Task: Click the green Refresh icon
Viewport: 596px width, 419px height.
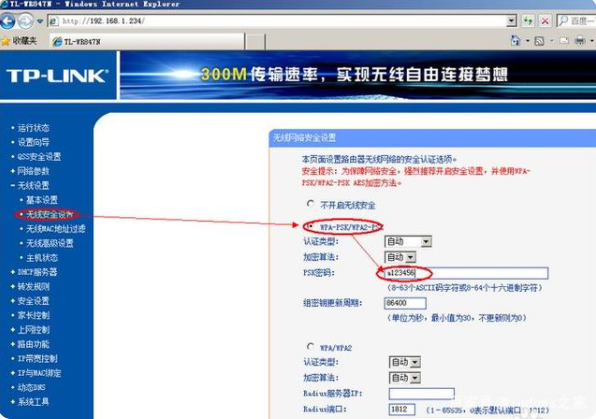Action: point(528,21)
